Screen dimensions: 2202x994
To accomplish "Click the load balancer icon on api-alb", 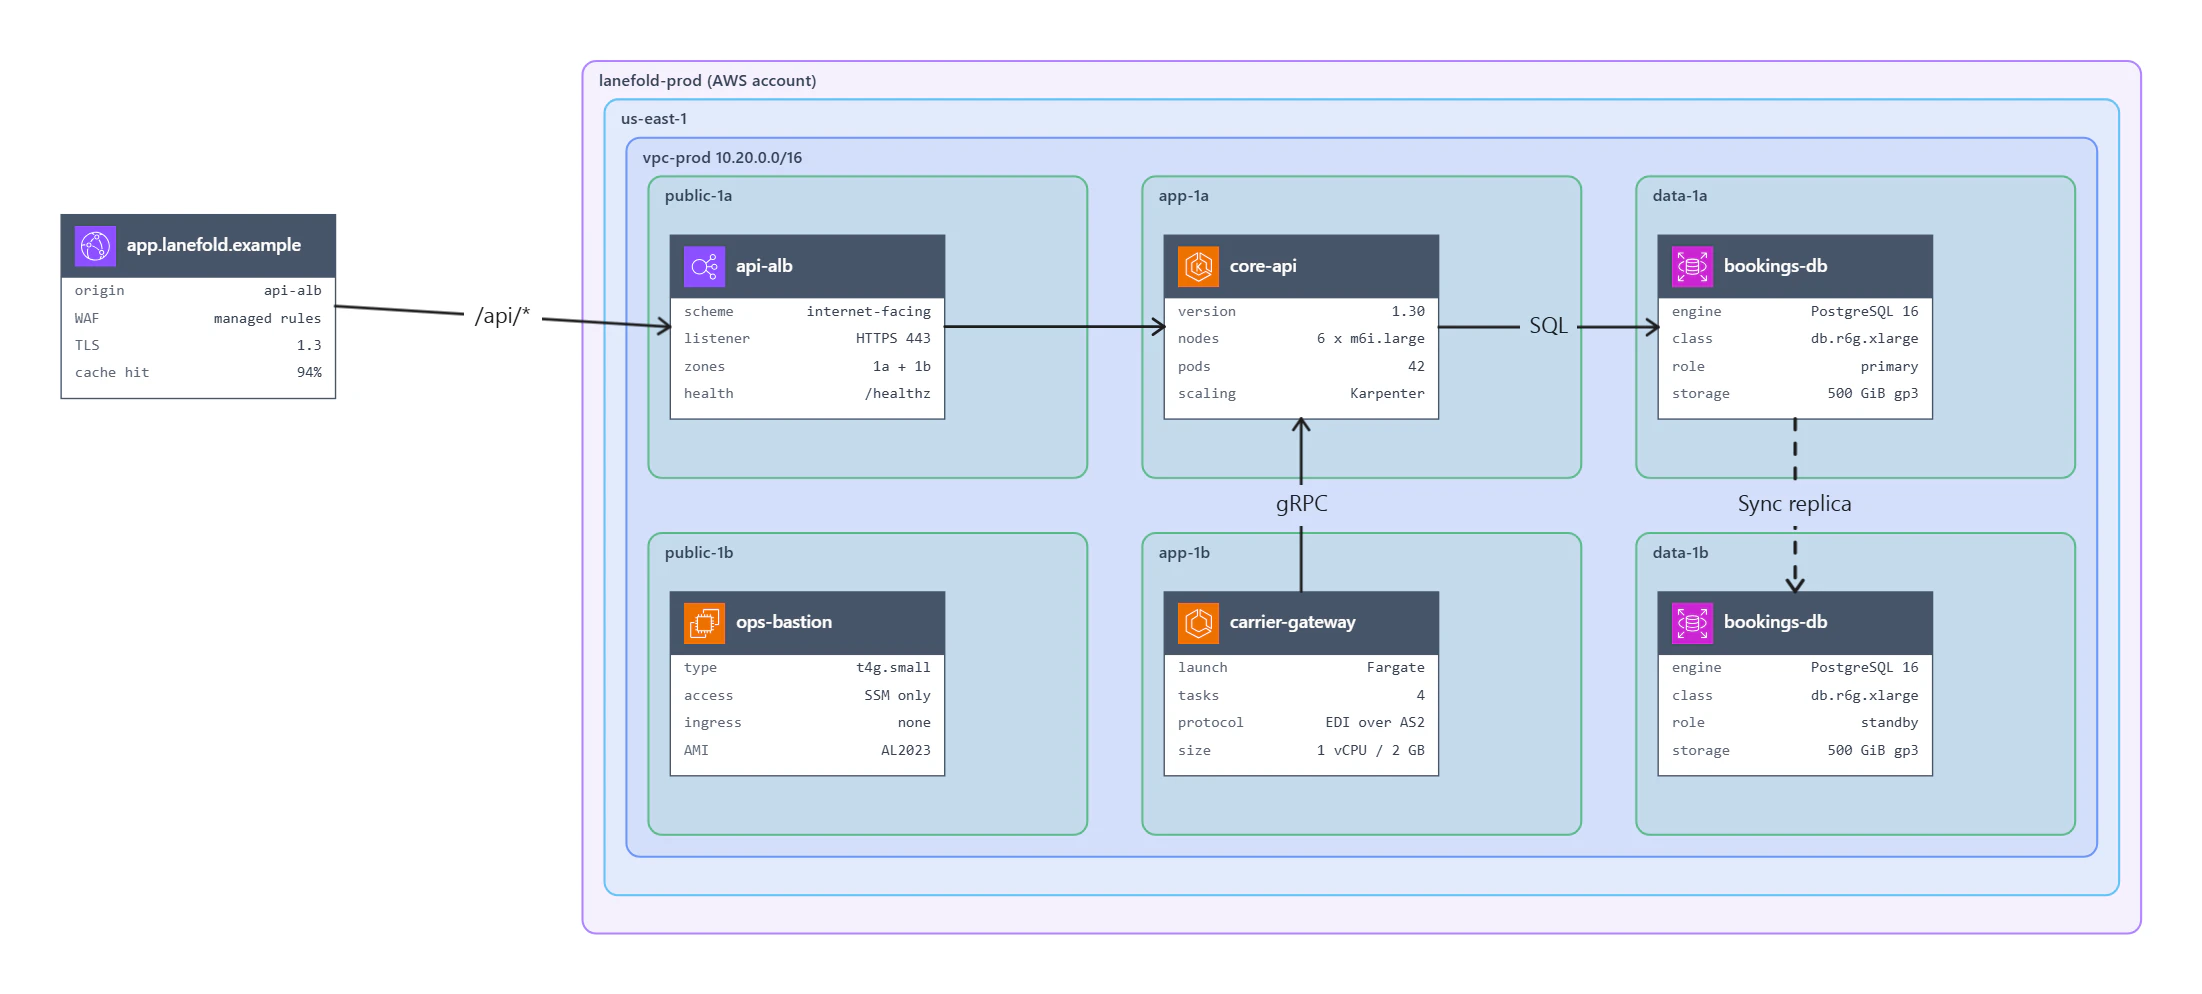I will point(704,267).
